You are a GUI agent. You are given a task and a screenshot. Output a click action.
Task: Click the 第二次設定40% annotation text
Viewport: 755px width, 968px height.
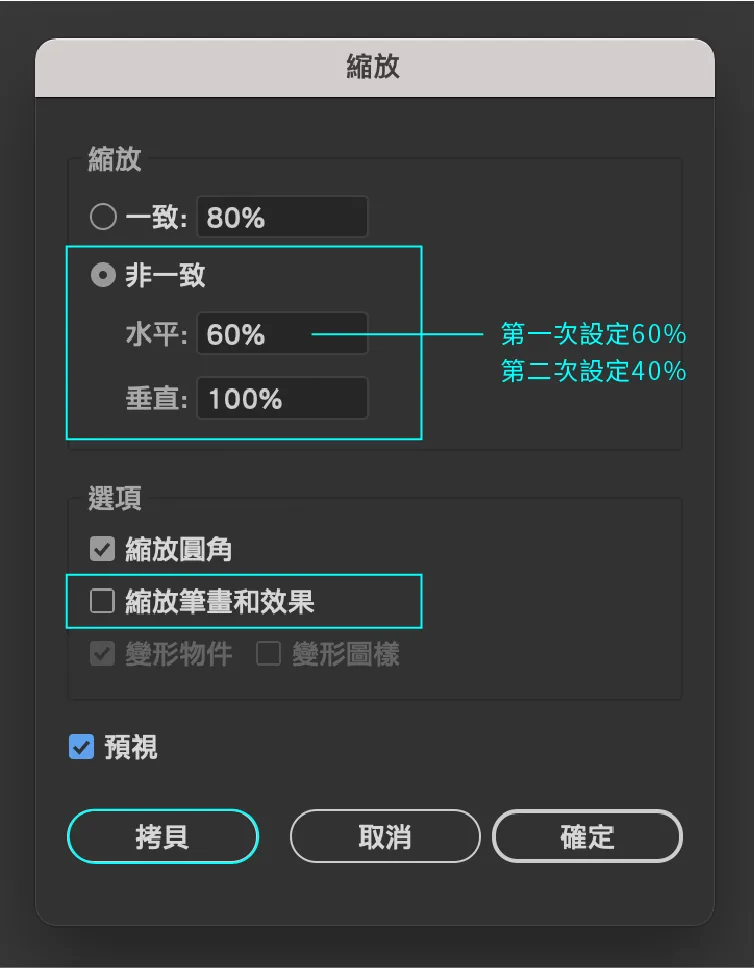click(593, 371)
